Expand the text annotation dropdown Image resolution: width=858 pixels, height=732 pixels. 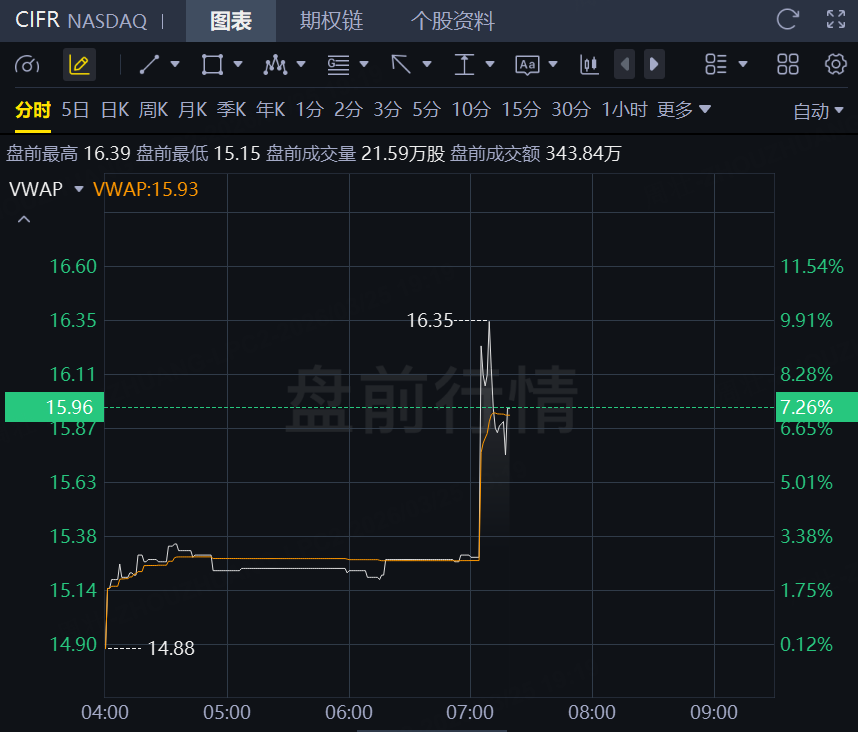[x=553, y=65]
